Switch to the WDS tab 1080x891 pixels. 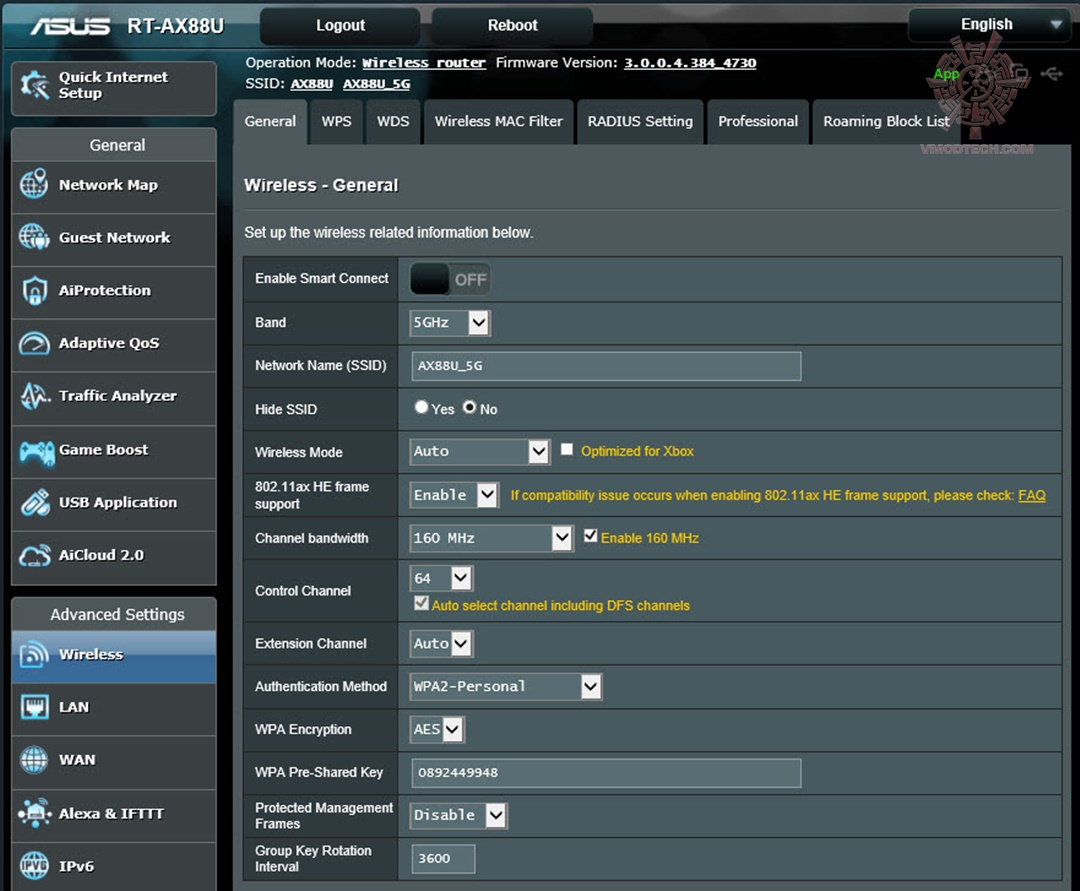tap(393, 121)
